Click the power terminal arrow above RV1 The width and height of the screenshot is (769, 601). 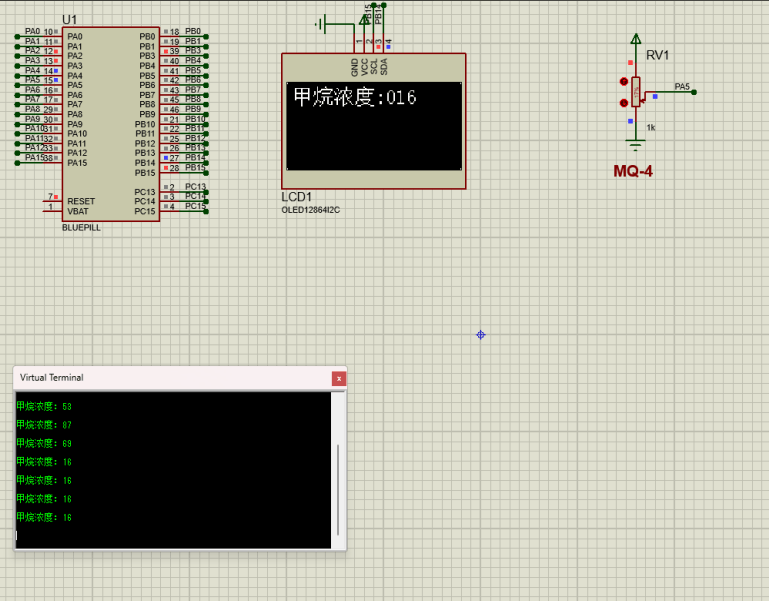tap(635, 40)
